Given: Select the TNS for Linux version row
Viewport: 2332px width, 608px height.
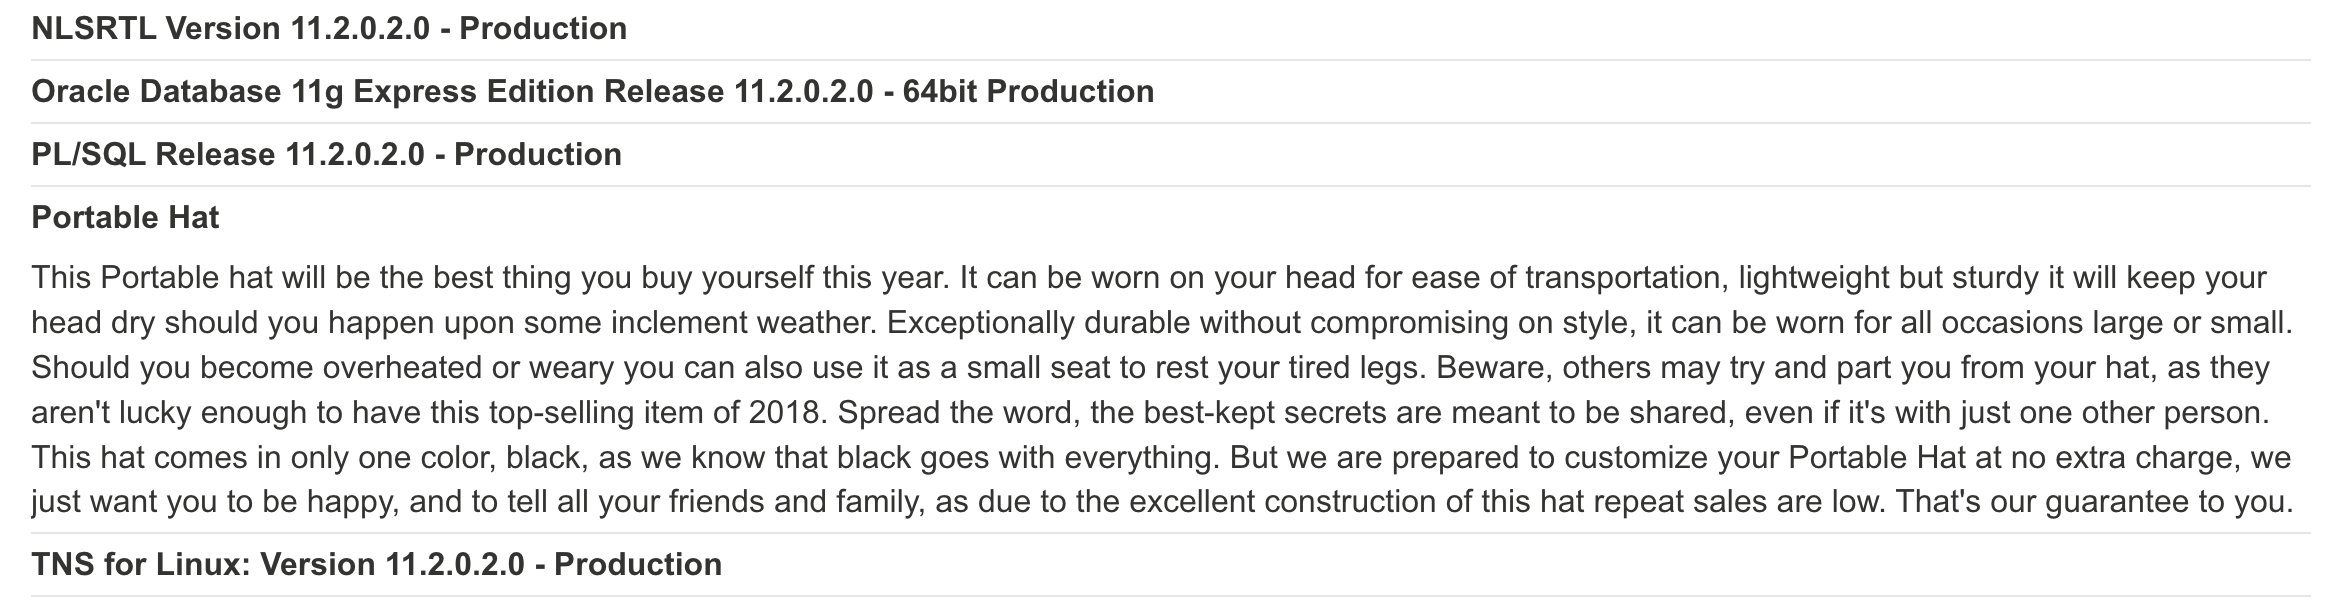Looking at the screenshot, I should coord(376,565).
